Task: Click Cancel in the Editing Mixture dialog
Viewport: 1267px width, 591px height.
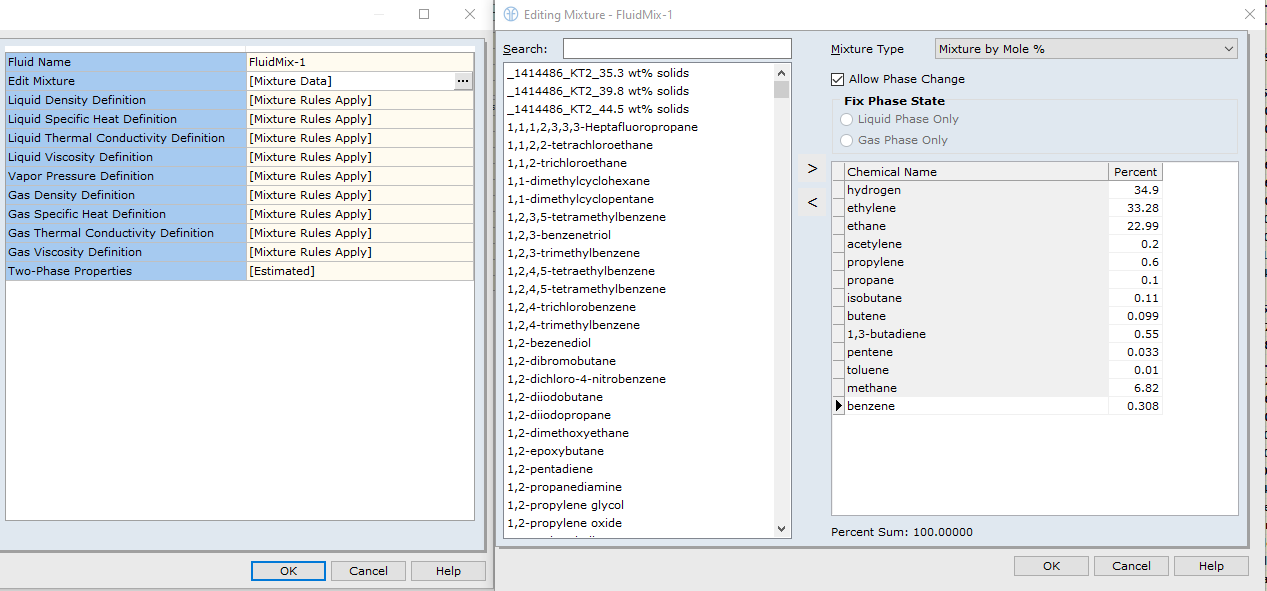Action: point(1131,565)
